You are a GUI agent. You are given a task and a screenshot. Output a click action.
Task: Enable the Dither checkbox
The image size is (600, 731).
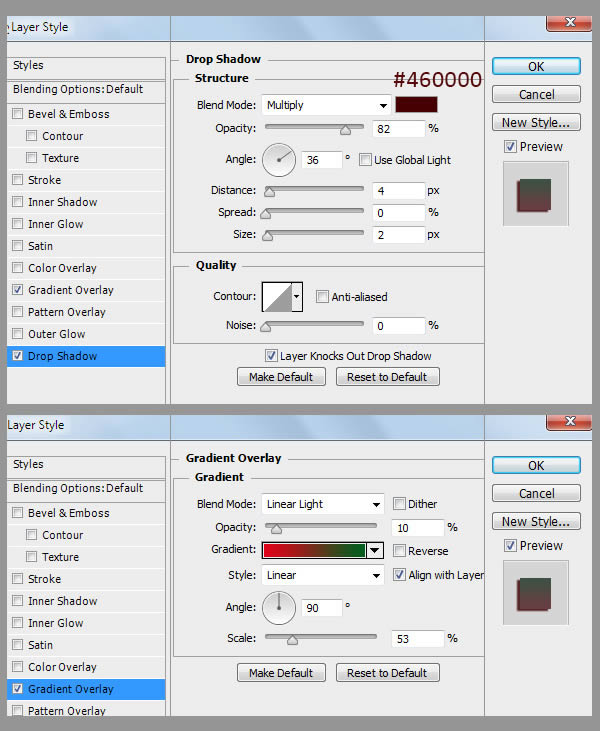tap(400, 504)
